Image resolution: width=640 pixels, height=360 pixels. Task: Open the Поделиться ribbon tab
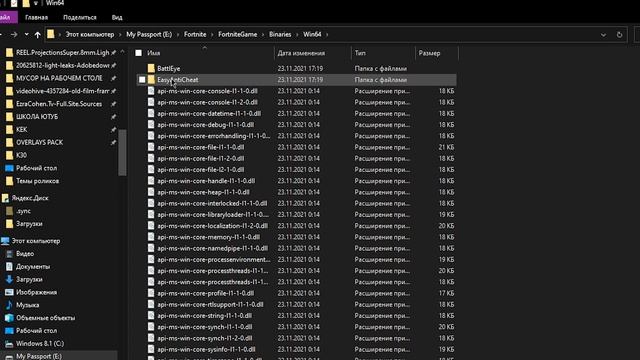[x=80, y=18]
